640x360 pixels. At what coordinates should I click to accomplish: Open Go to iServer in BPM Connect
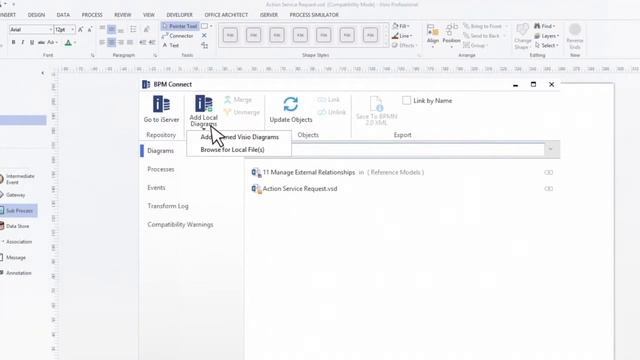click(161, 109)
